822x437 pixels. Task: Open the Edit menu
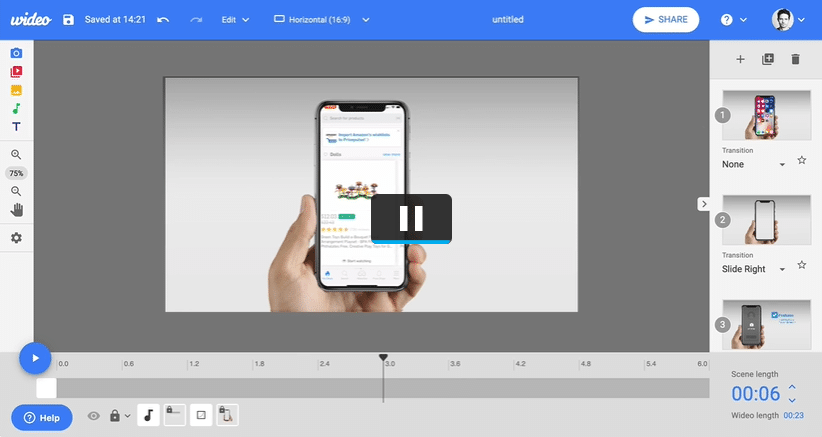coord(235,20)
